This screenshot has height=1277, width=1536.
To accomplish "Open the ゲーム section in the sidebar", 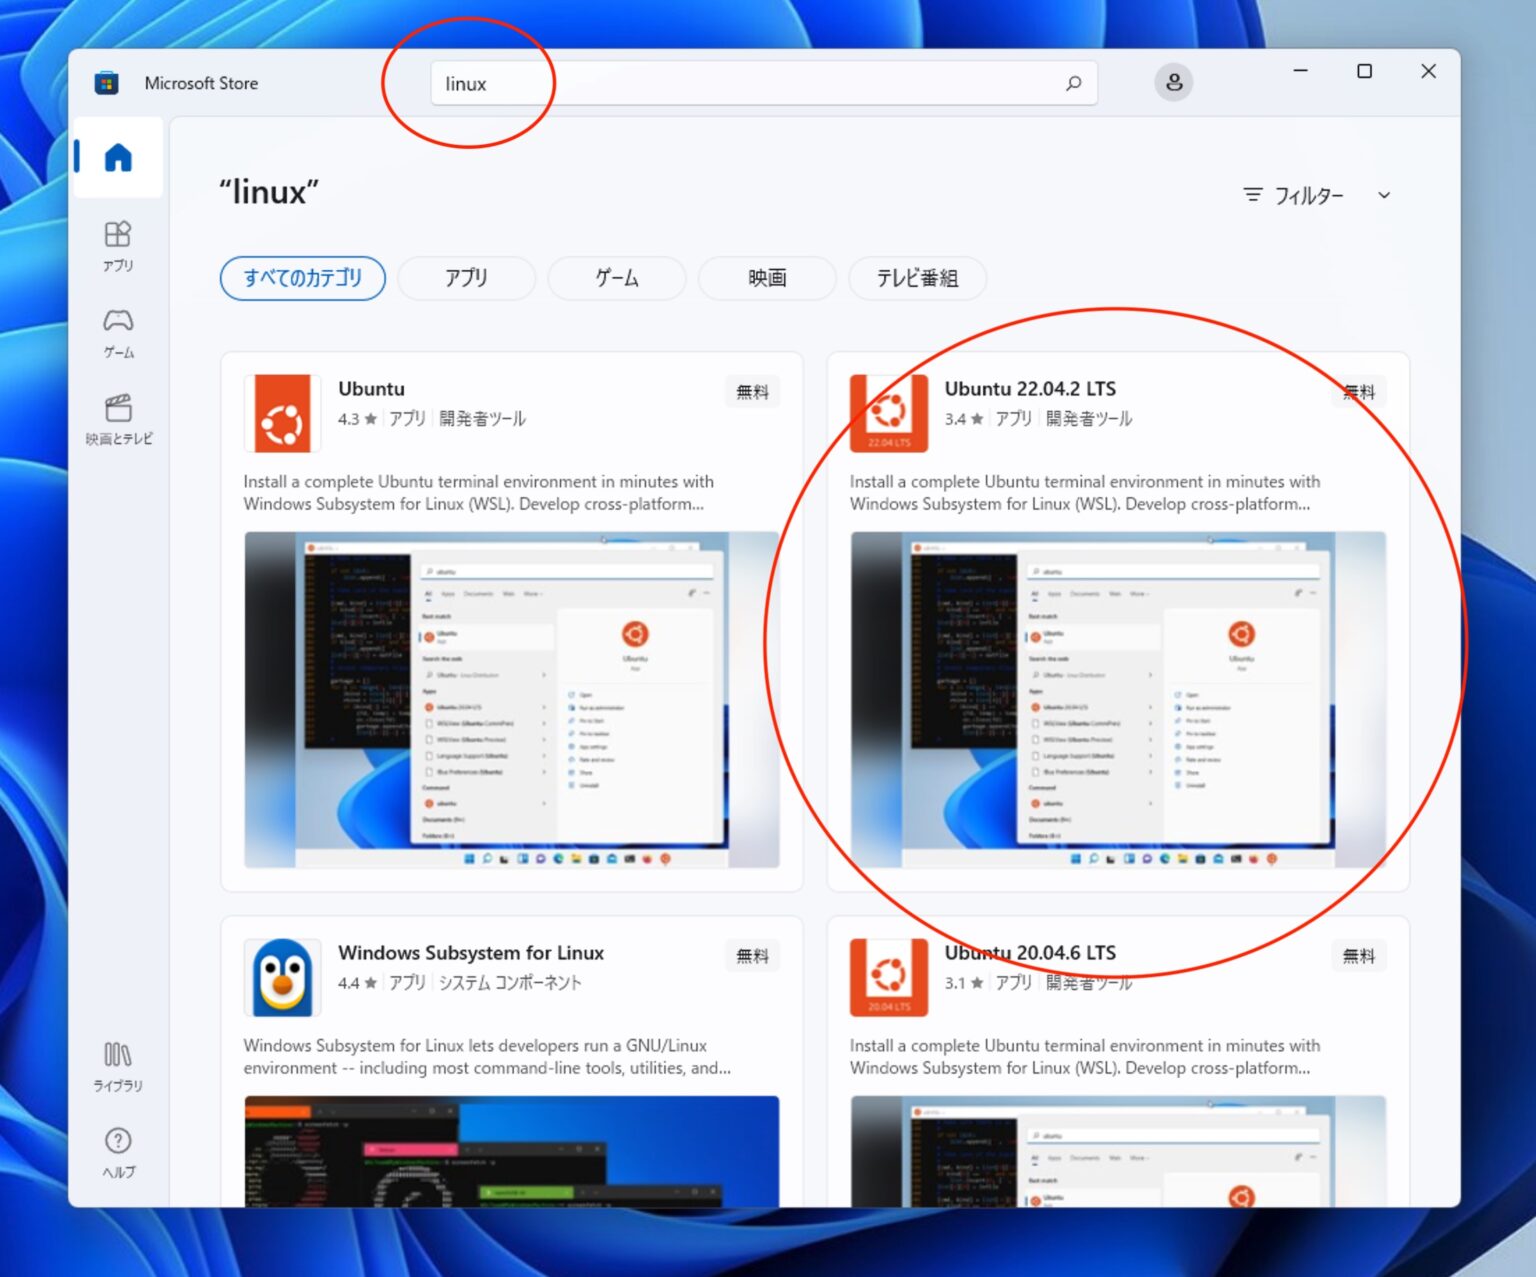I will pyautogui.click(x=118, y=330).
